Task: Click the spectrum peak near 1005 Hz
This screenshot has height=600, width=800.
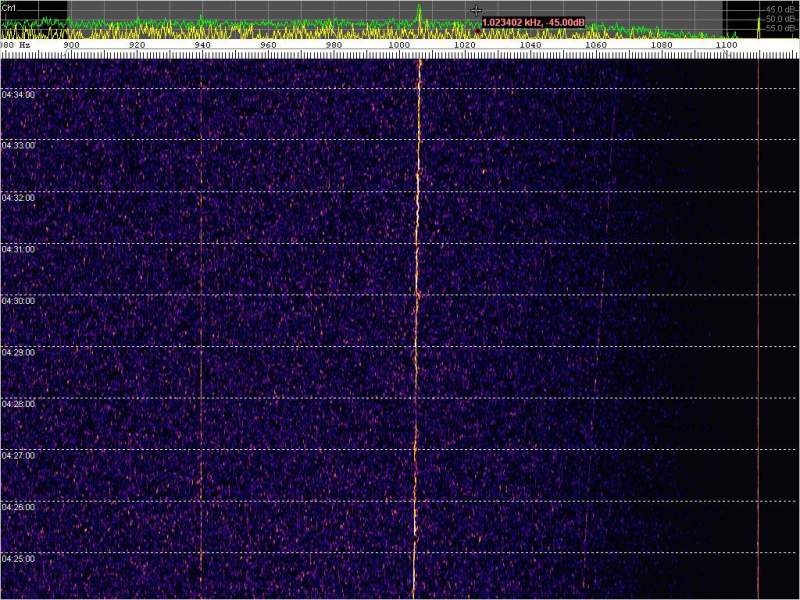Action: point(419,10)
